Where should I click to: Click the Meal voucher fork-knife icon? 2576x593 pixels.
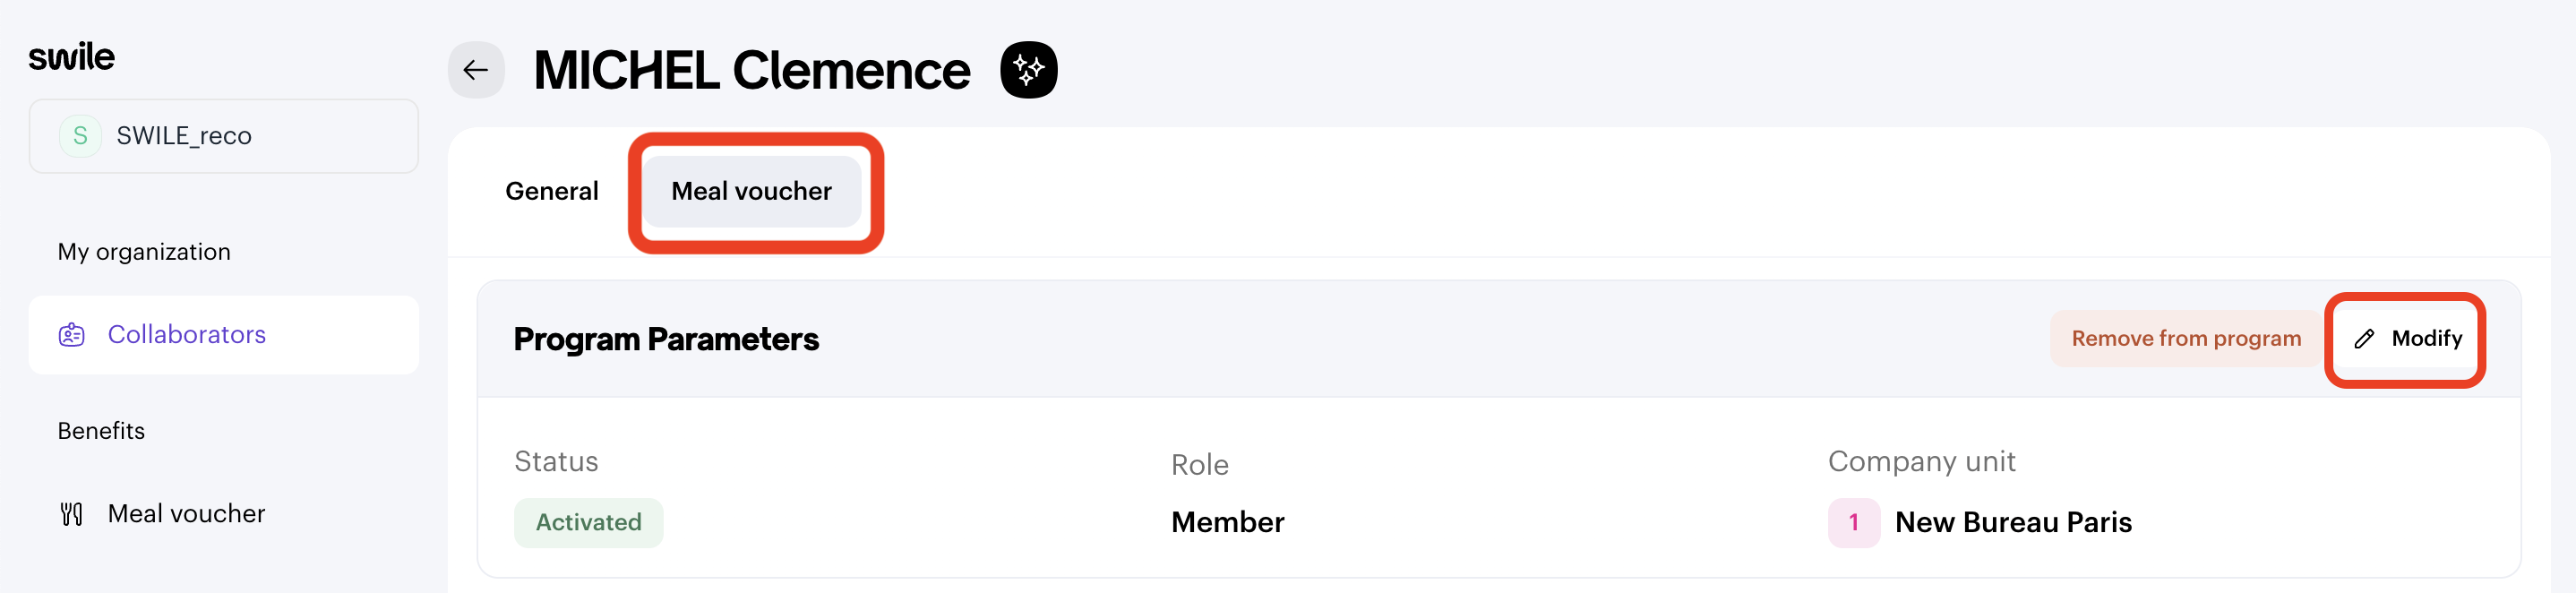coord(72,514)
